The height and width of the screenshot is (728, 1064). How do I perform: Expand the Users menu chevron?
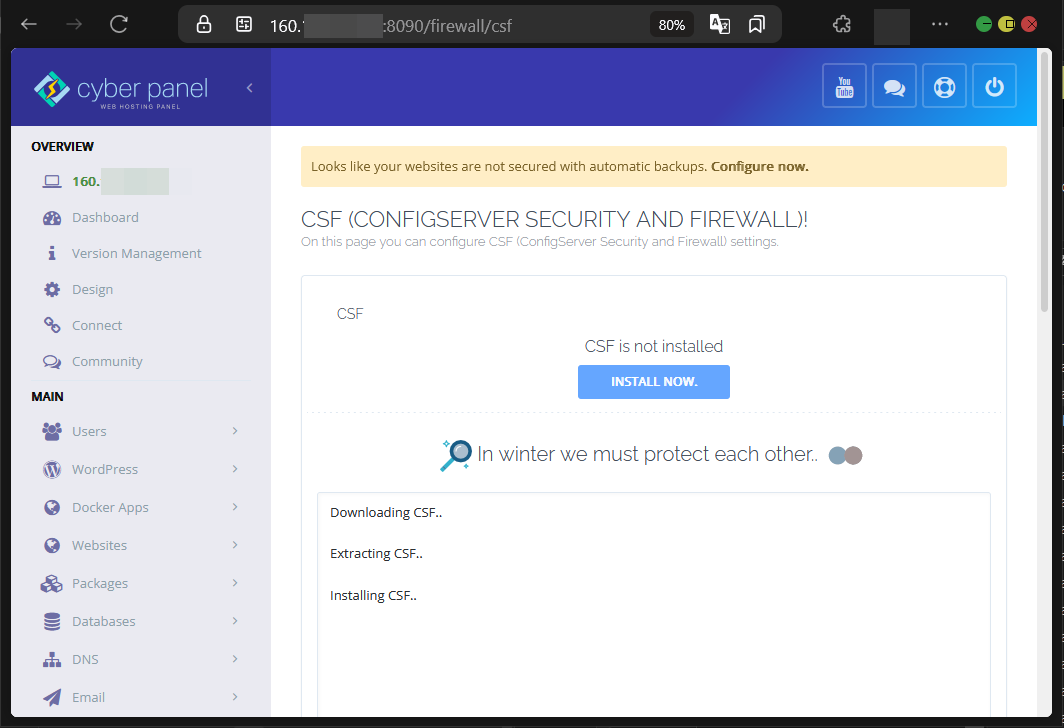click(235, 431)
